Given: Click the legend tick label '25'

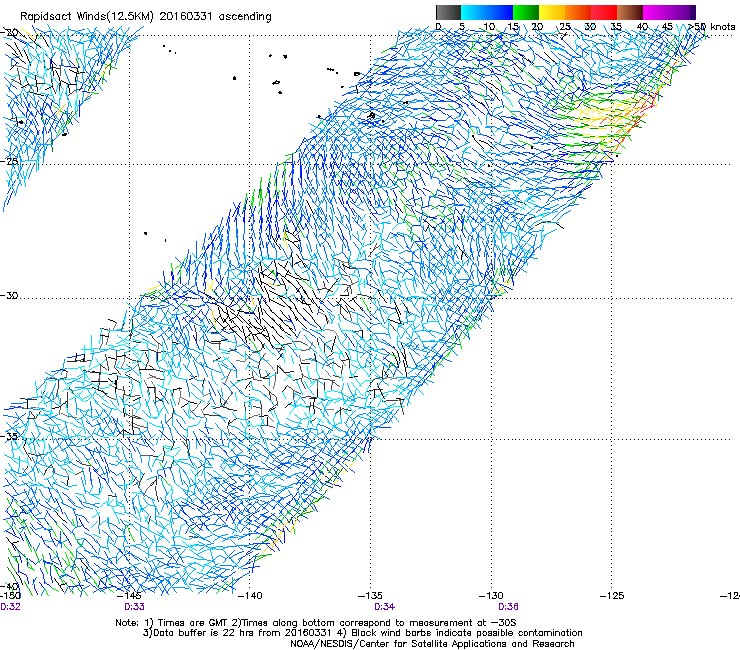Looking at the screenshot, I should pyautogui.click(x=564, y=27).
